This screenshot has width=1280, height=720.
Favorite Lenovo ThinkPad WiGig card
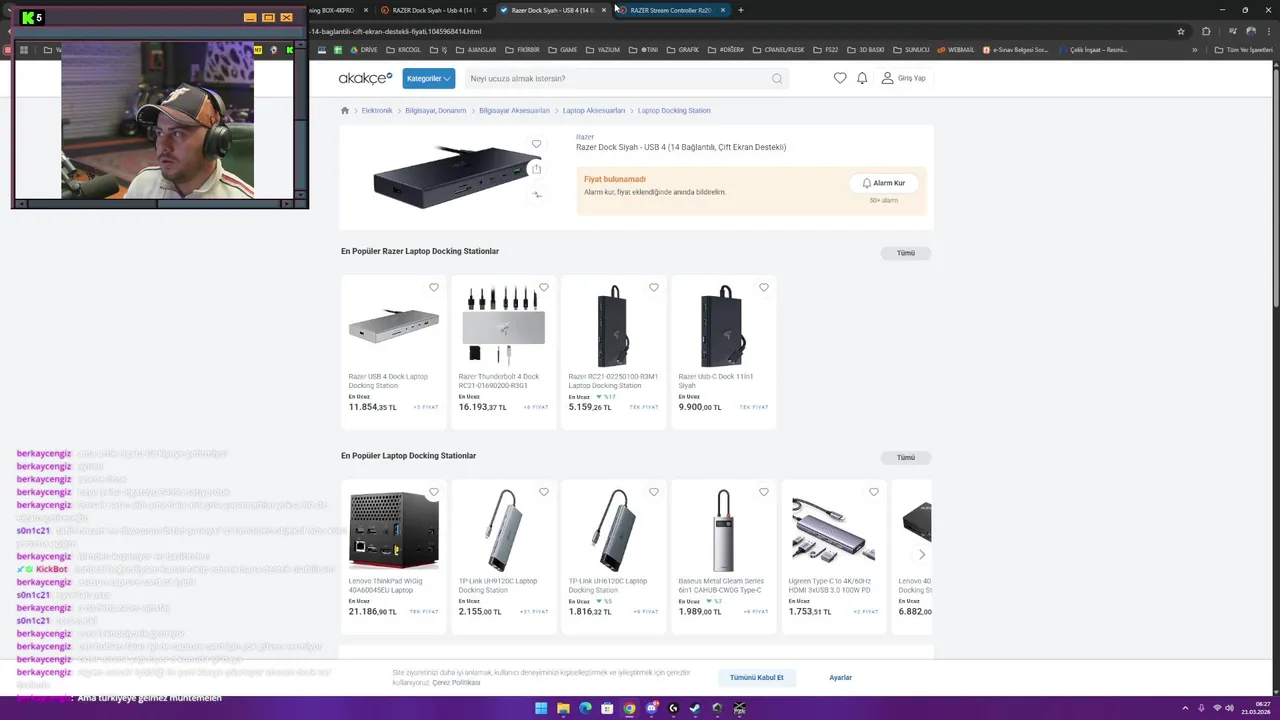coord(434,492)
